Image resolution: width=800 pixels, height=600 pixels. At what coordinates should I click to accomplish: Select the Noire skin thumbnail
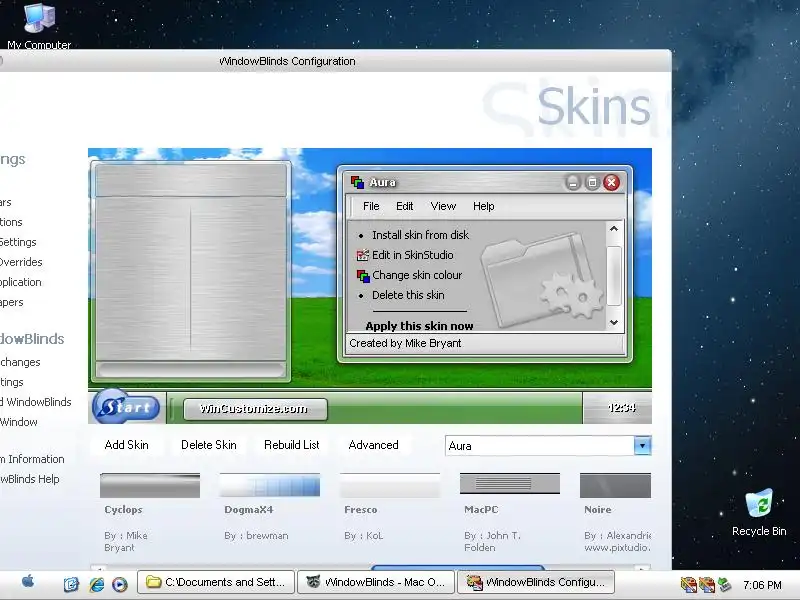(615, 485)
